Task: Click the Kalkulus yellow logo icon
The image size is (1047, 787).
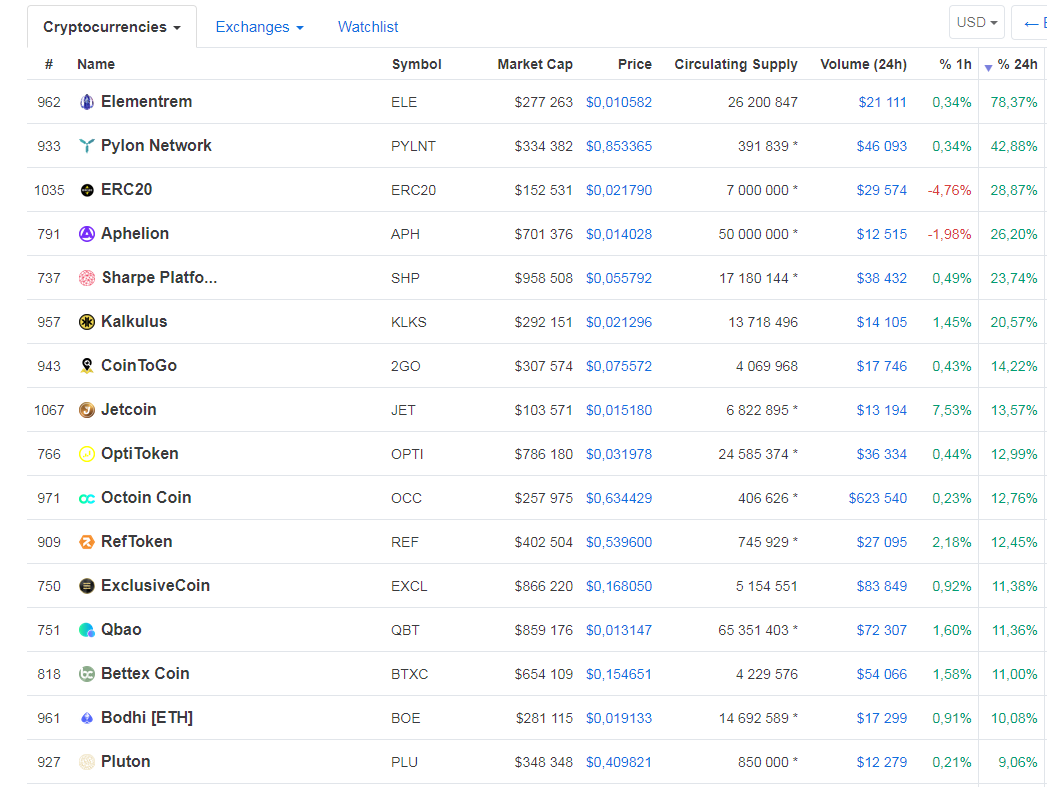Action: [x=87, y=322]
